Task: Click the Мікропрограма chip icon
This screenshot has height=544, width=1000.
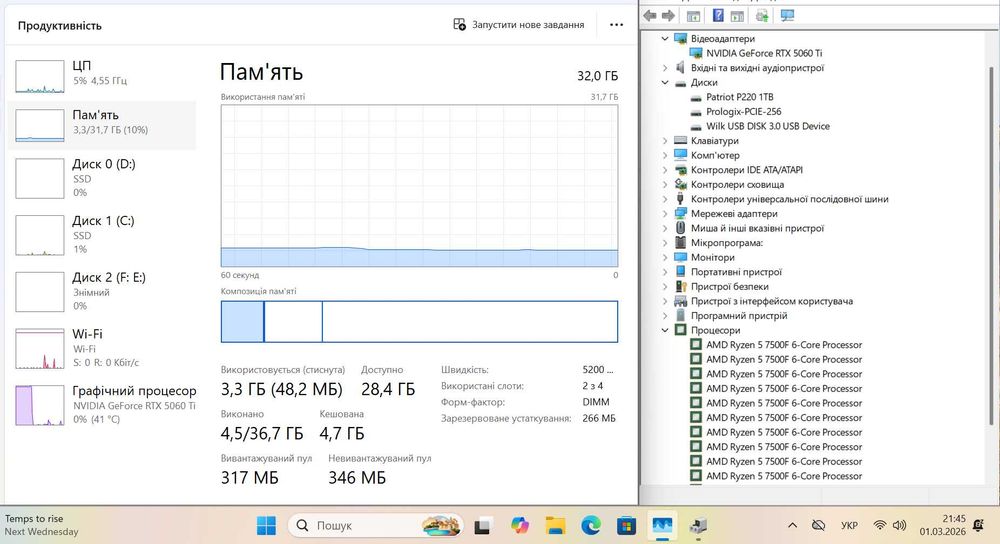Action: (x=680, y=243)
